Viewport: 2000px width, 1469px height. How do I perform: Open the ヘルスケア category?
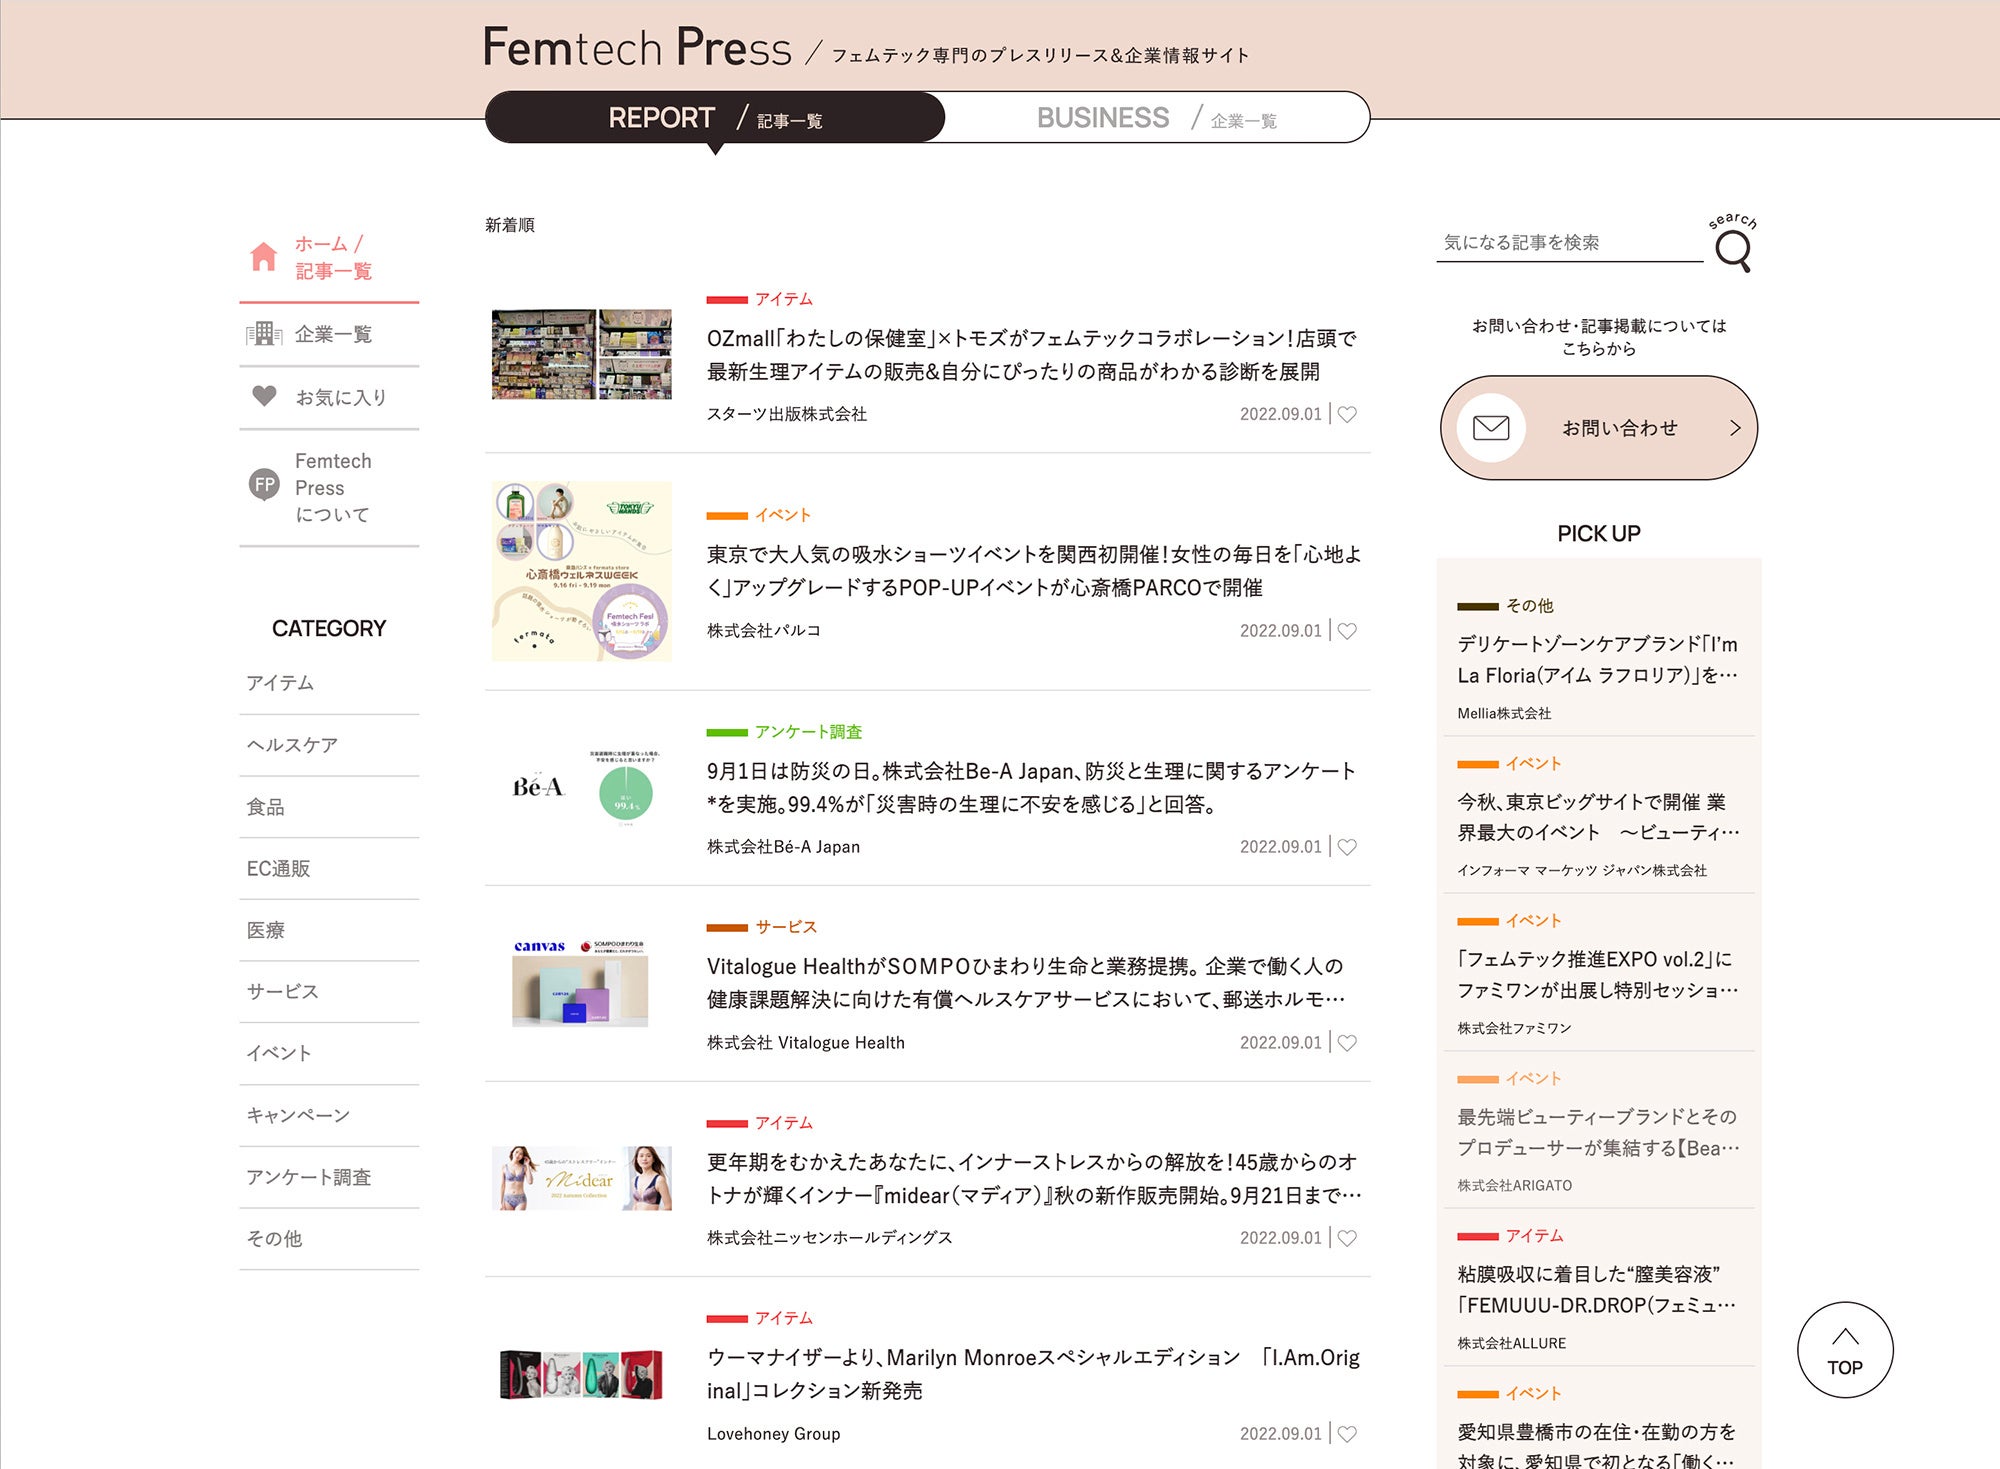[x=292, y=745]
